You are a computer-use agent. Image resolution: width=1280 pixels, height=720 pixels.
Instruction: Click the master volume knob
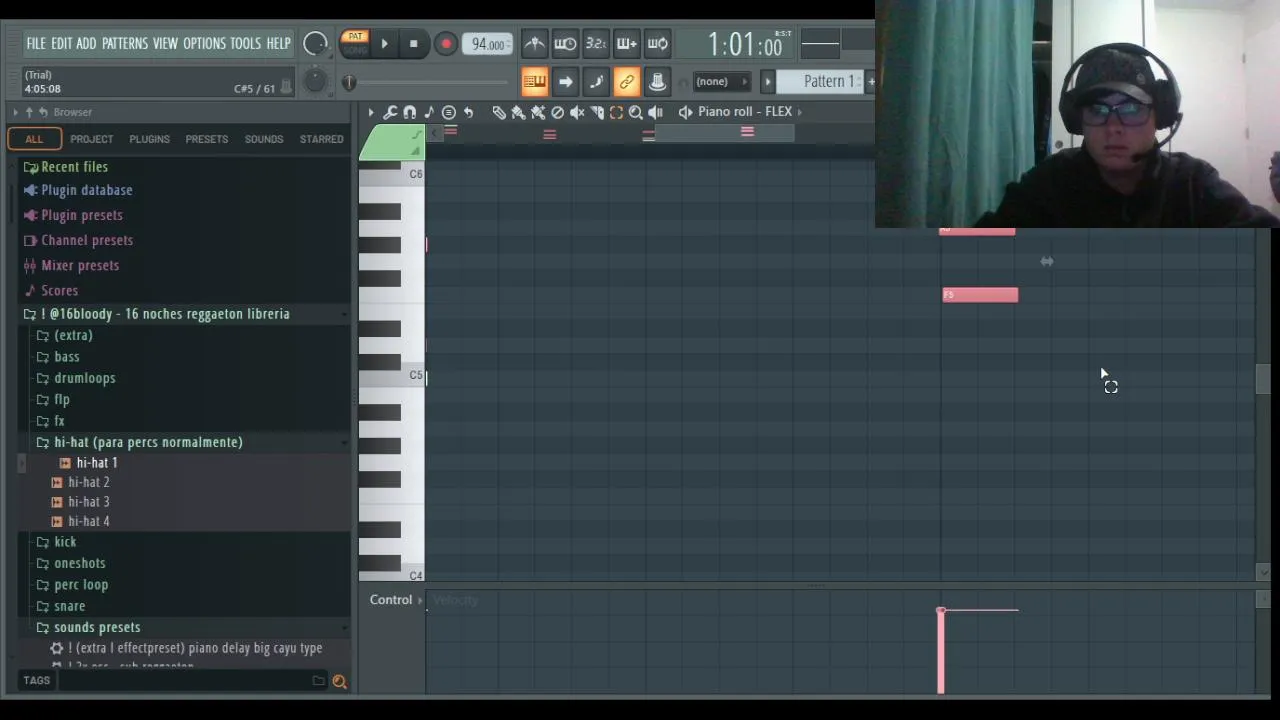click(x=315, y=43)
